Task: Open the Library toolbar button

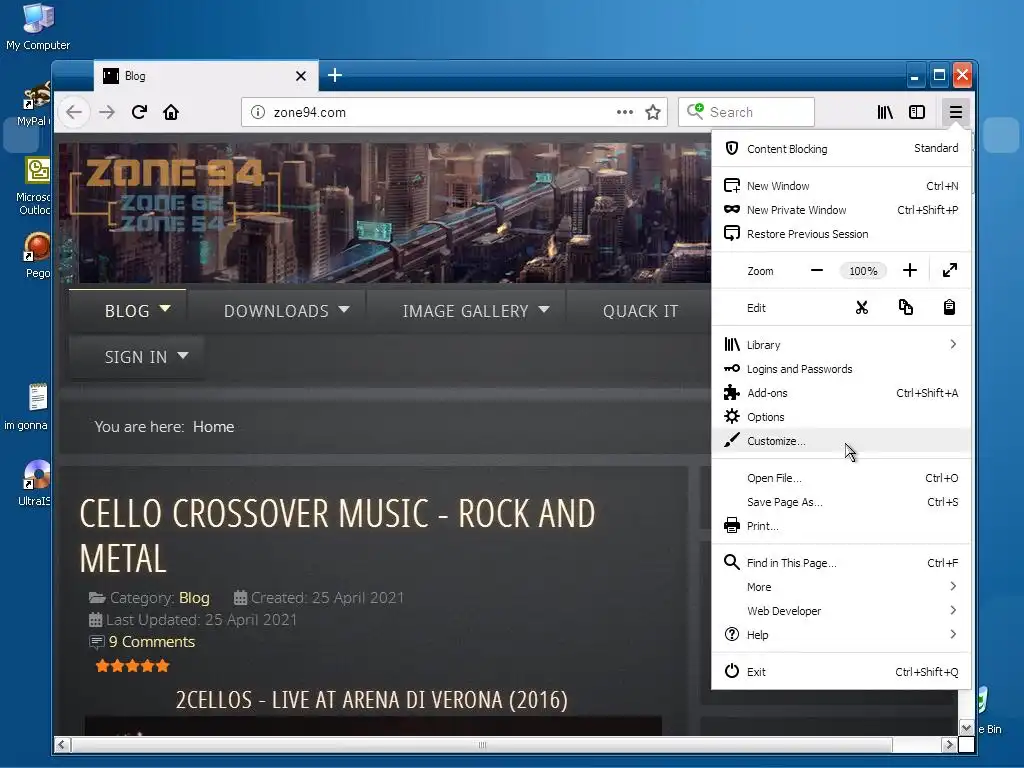Action: pos(885,112)
